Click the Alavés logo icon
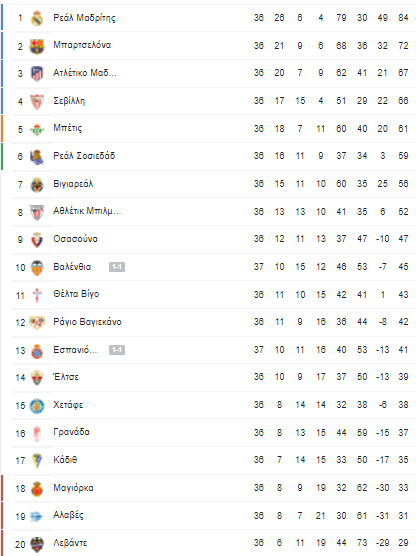Screen dimensions: 416x556 pyautogui.click(x=37, y=516)
